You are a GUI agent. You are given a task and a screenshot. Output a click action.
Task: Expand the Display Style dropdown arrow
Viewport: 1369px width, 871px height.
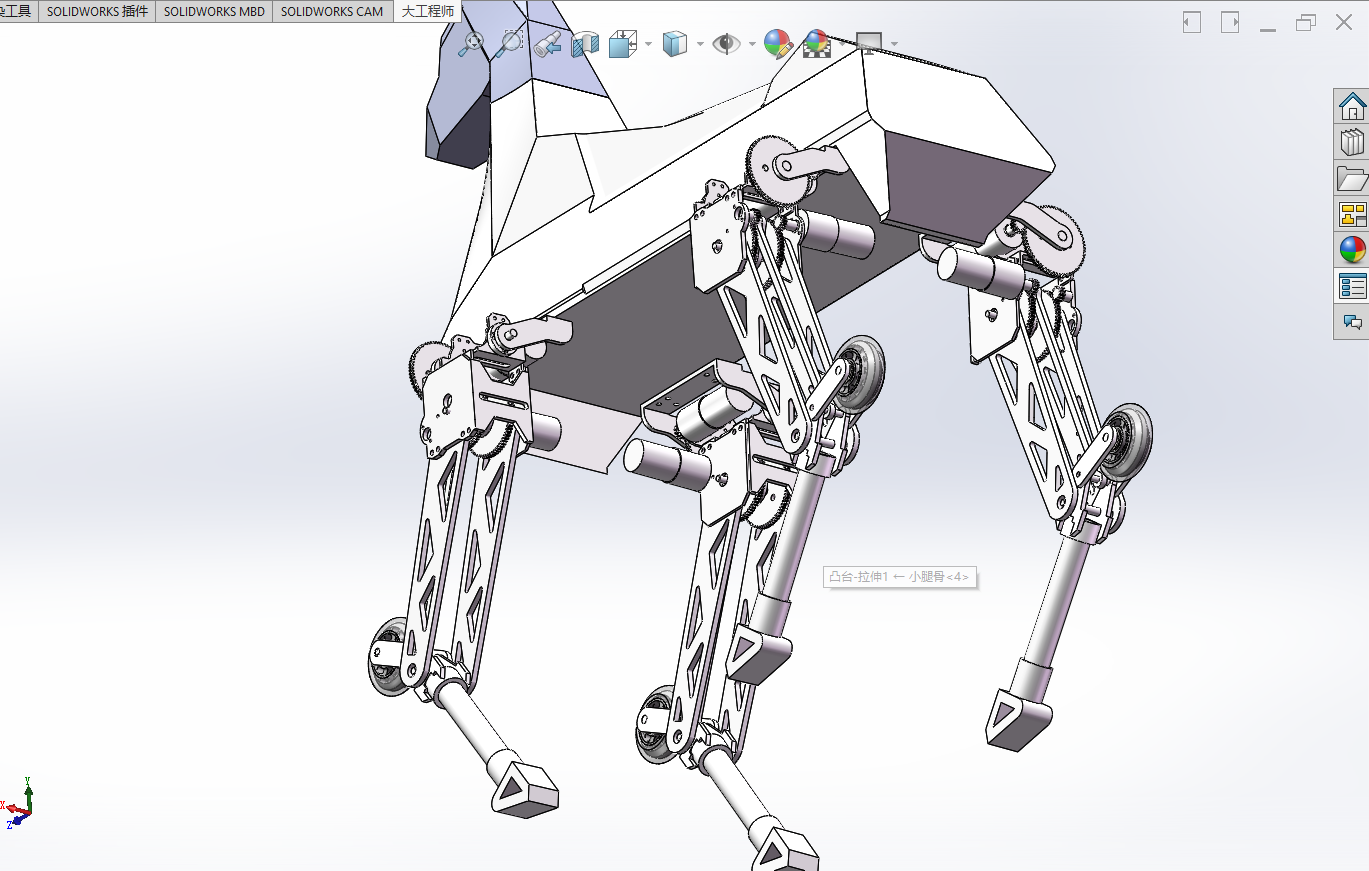[x=700, y=44]
